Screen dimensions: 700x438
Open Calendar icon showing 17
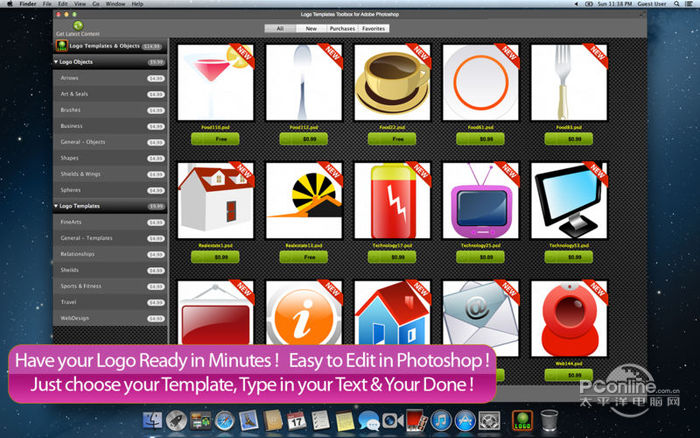[296, 420]
